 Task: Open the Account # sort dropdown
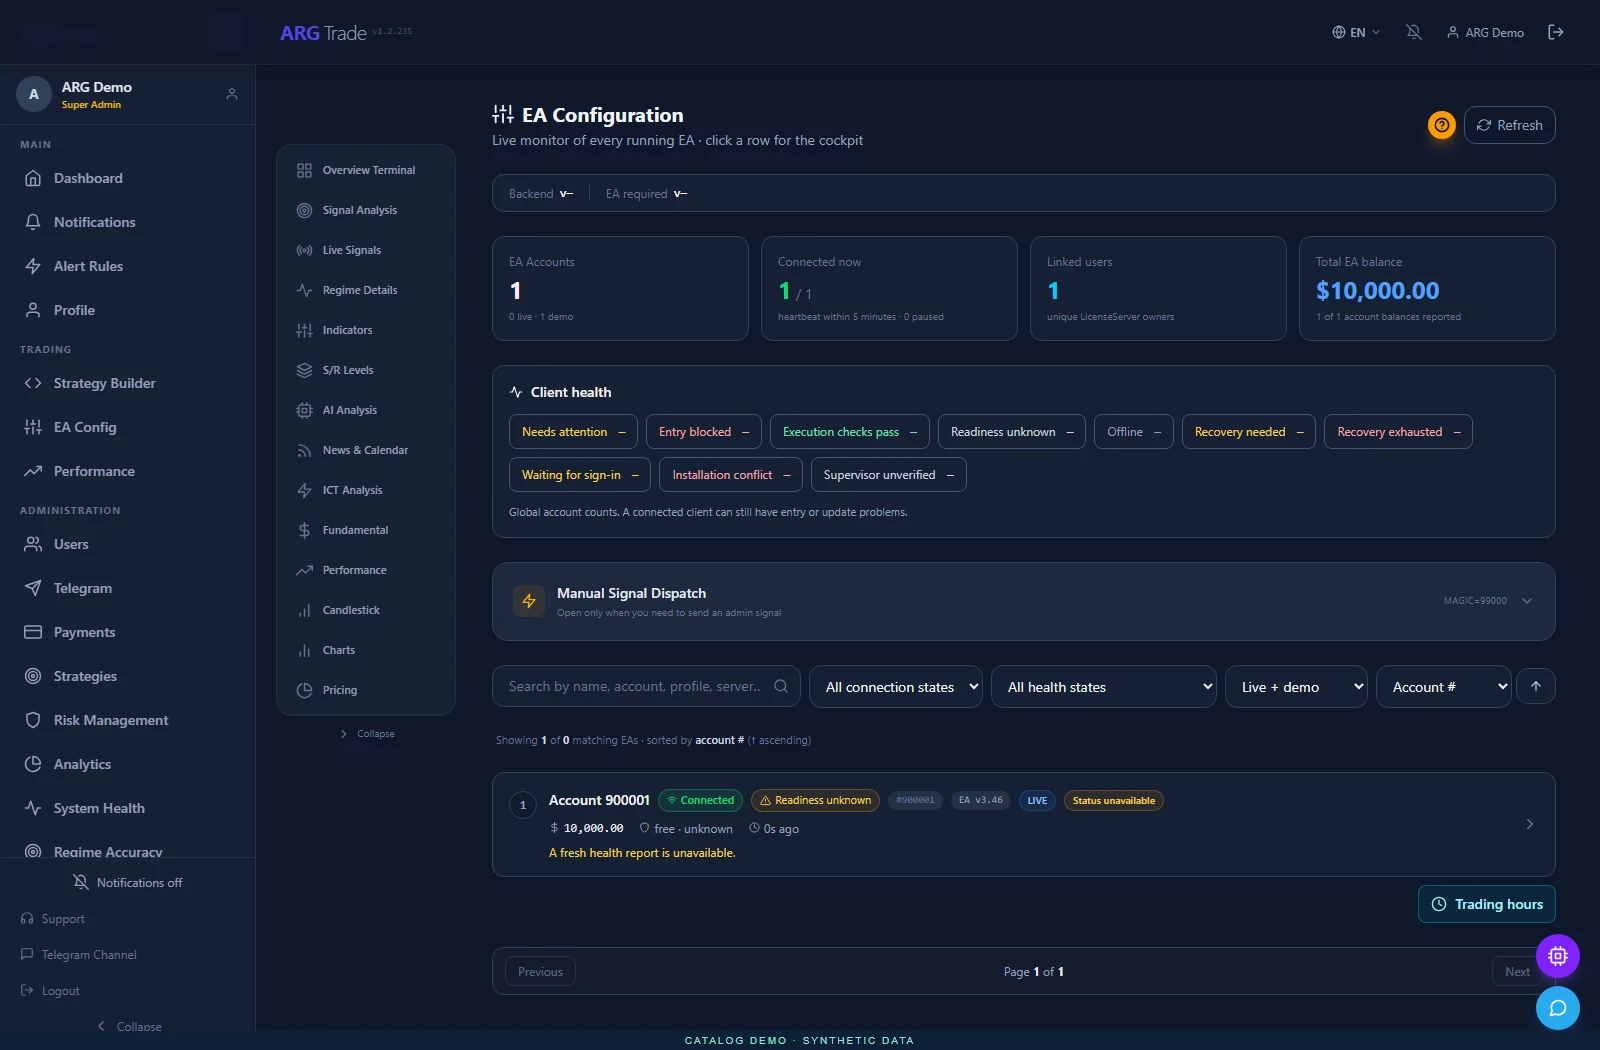point(1444,687)
